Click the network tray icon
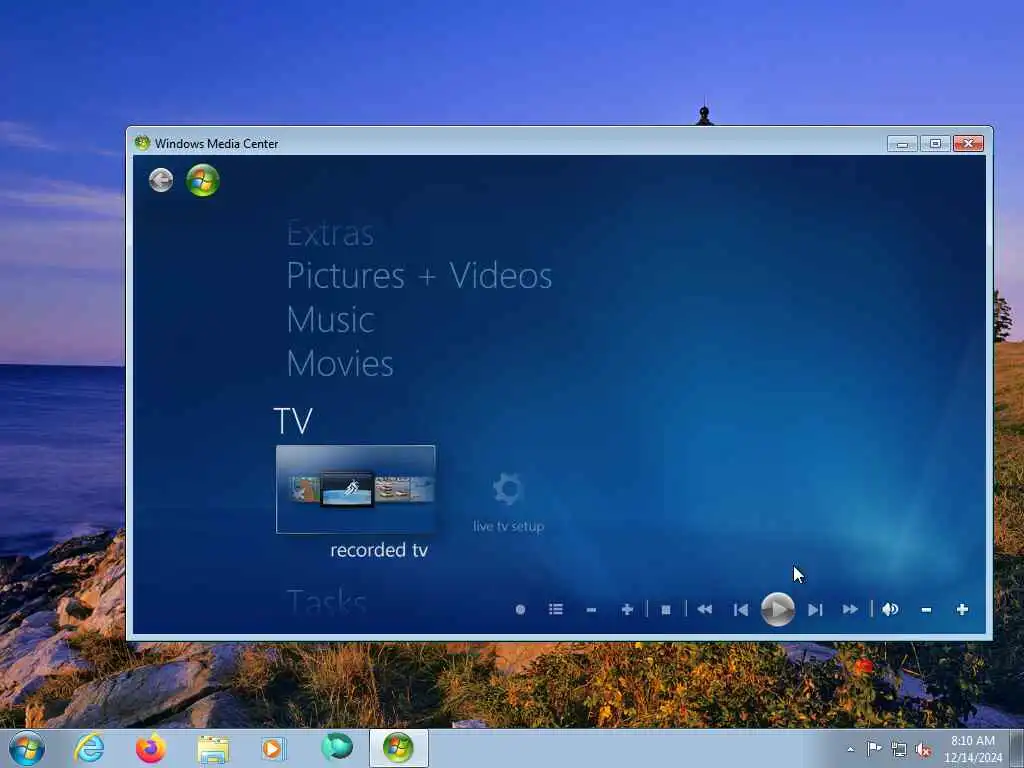The width and height of the screenshot is (1024, 768). pos(899,749)
